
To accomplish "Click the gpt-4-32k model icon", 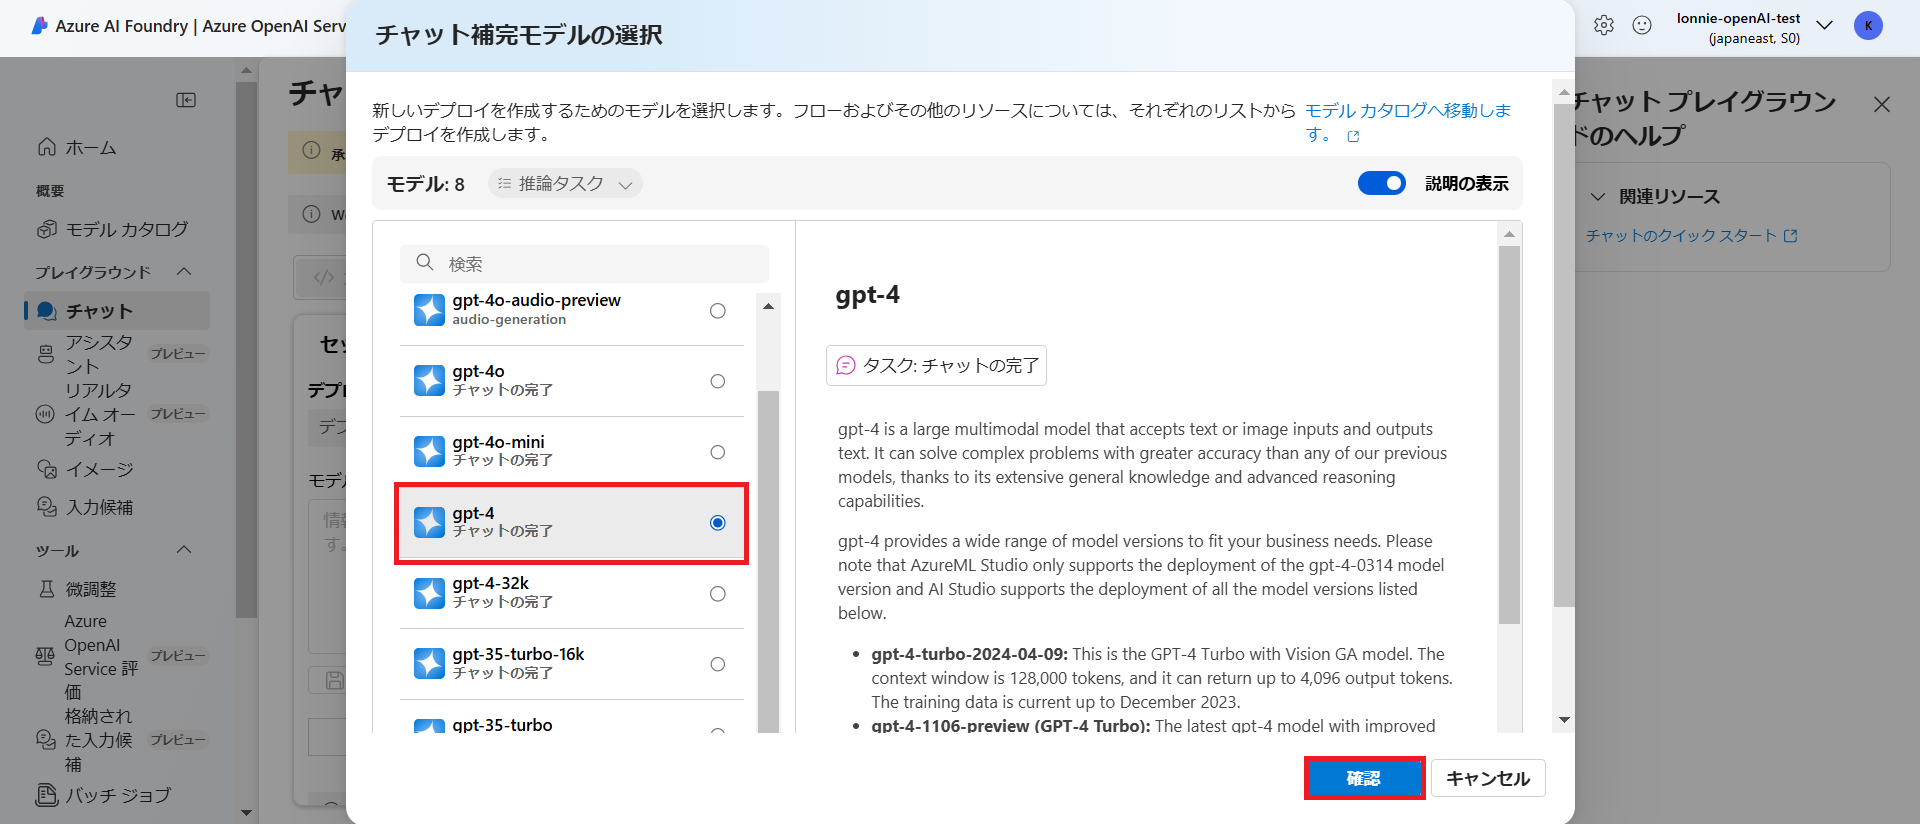I will tap(429, 593).
